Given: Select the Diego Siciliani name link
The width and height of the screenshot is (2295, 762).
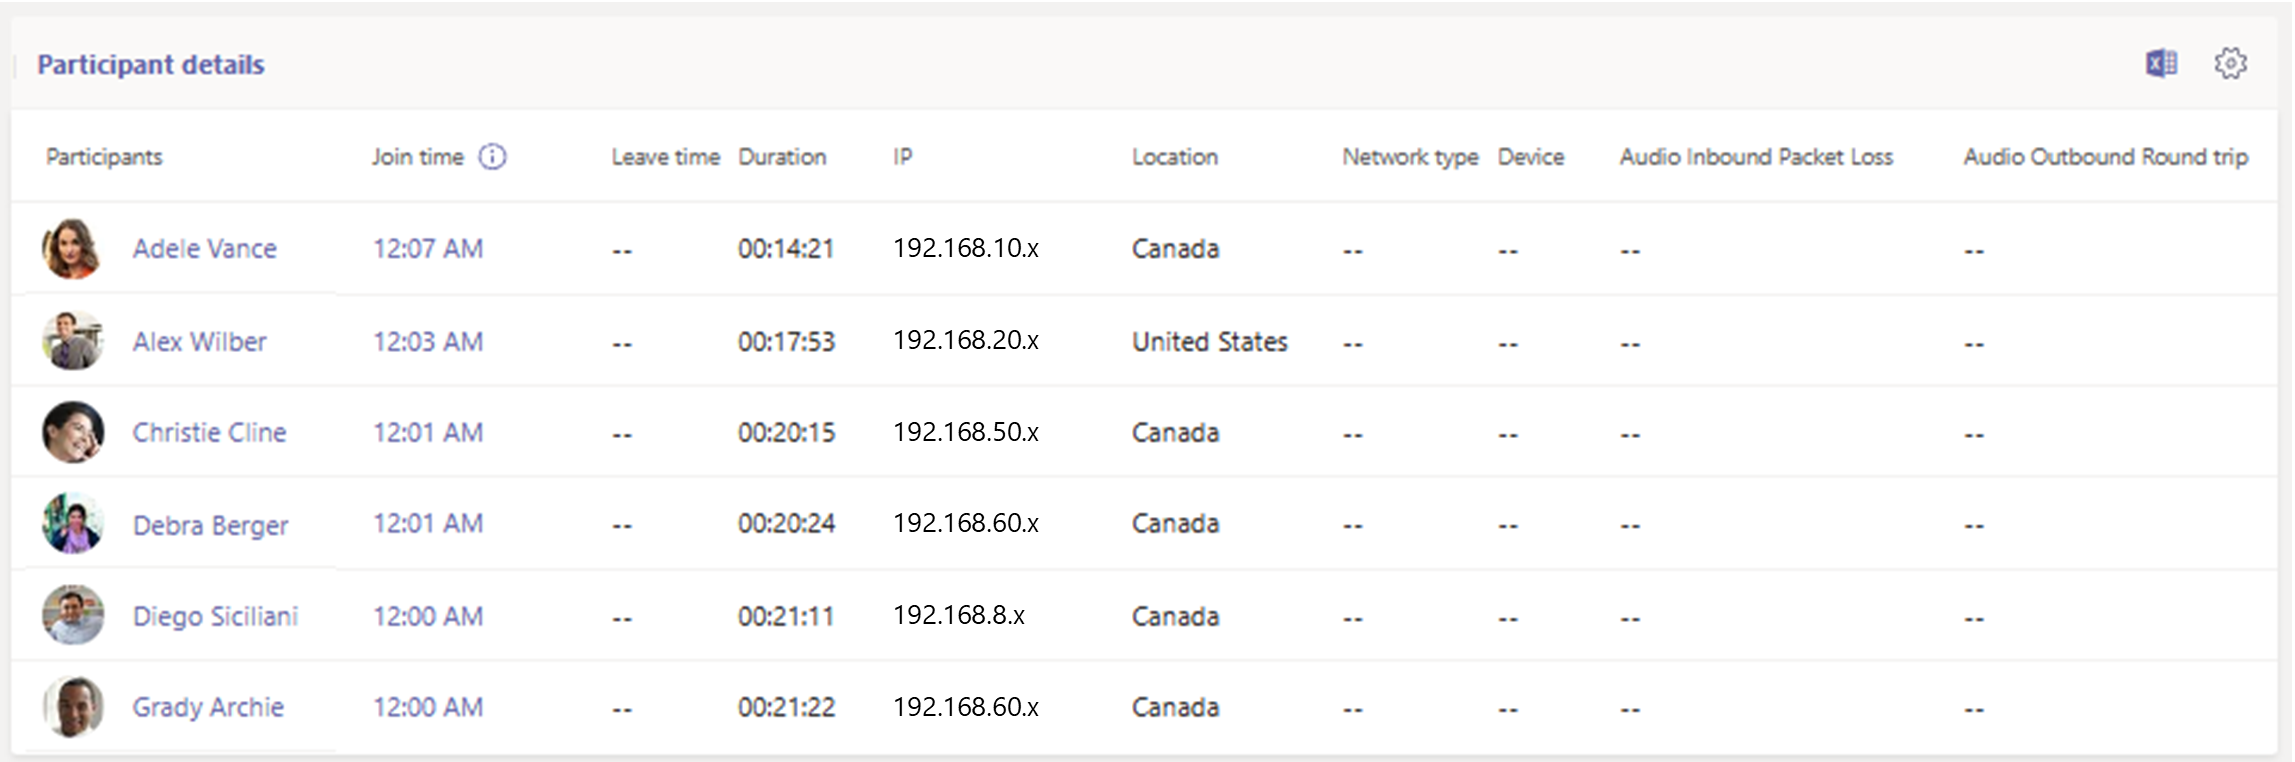Looking at the screenshot, I should (216, 616).
